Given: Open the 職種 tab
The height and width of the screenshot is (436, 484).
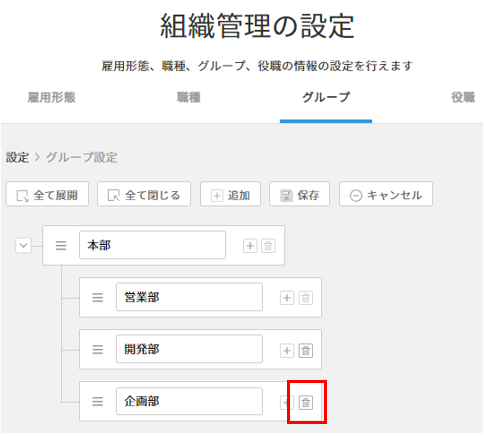Looking at the screenshot, I should click(189, 97).
